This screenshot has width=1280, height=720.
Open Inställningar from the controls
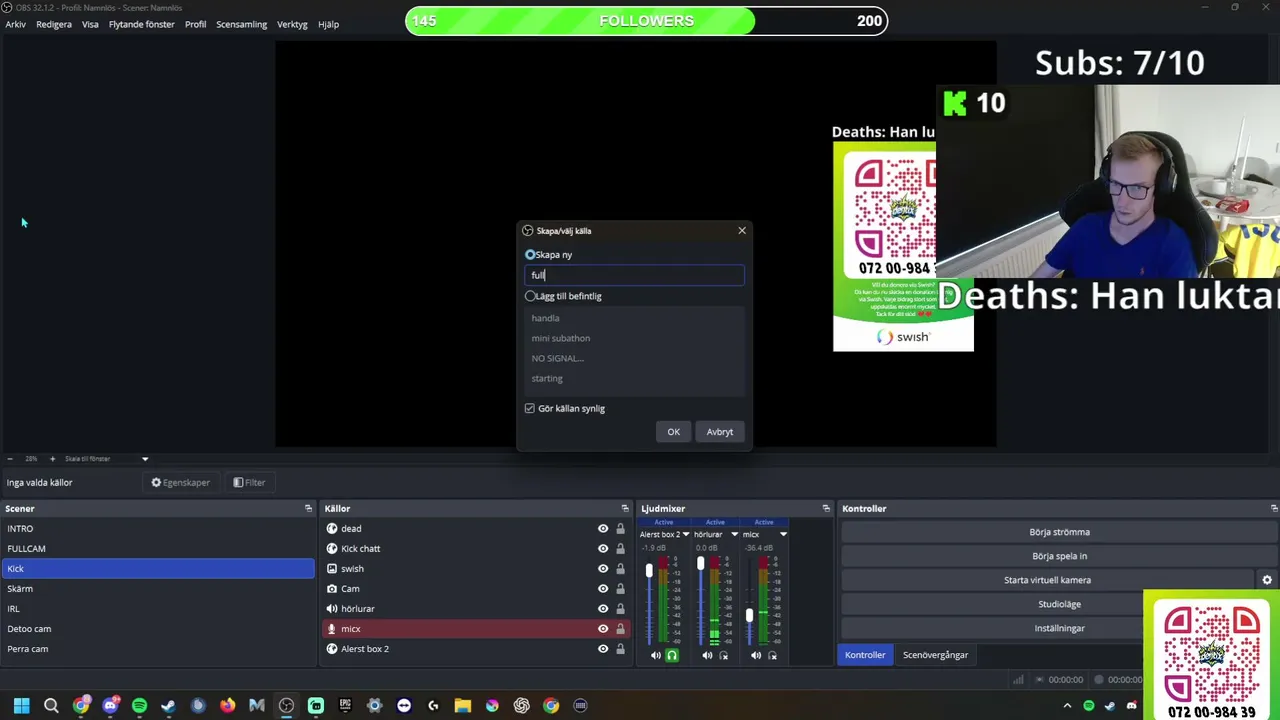[x=1059, y=628]
